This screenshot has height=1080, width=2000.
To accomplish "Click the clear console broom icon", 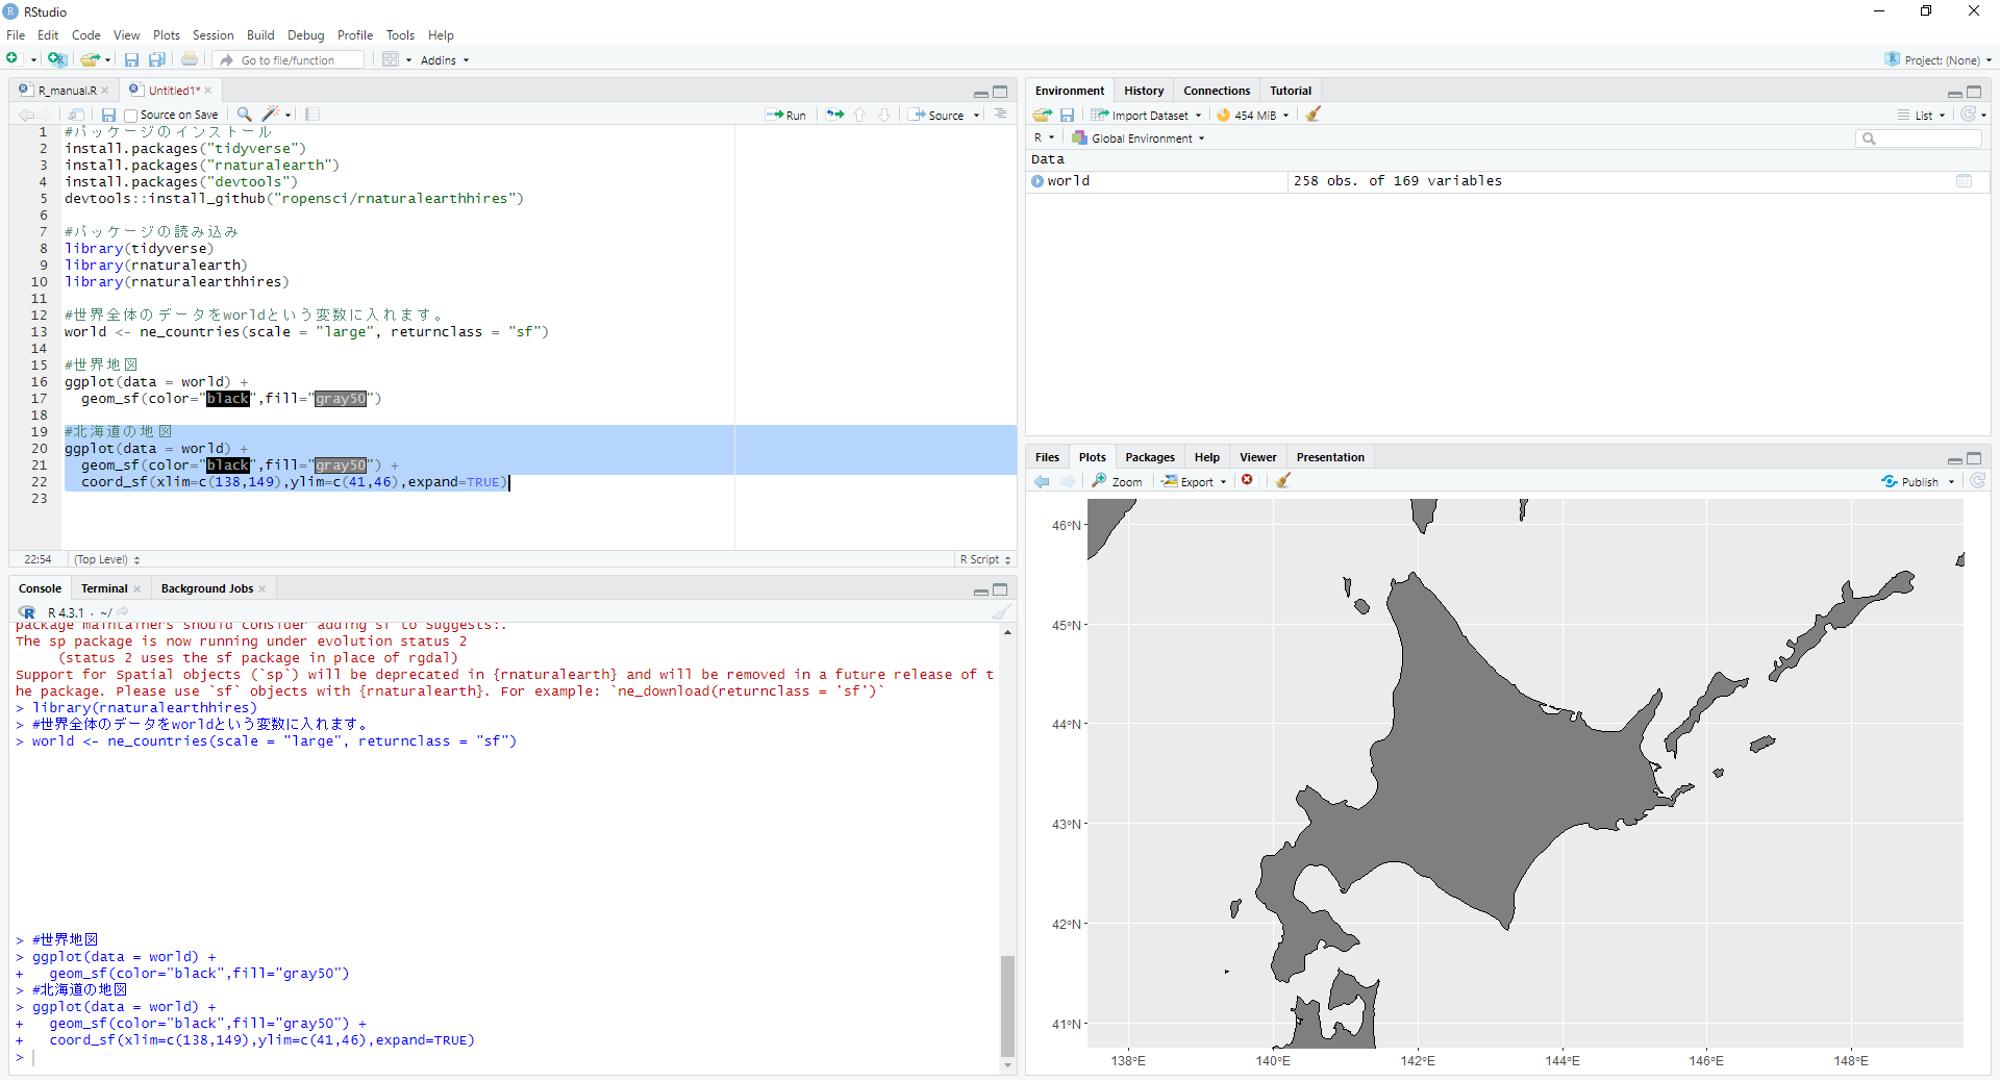I will point(1001,612).
